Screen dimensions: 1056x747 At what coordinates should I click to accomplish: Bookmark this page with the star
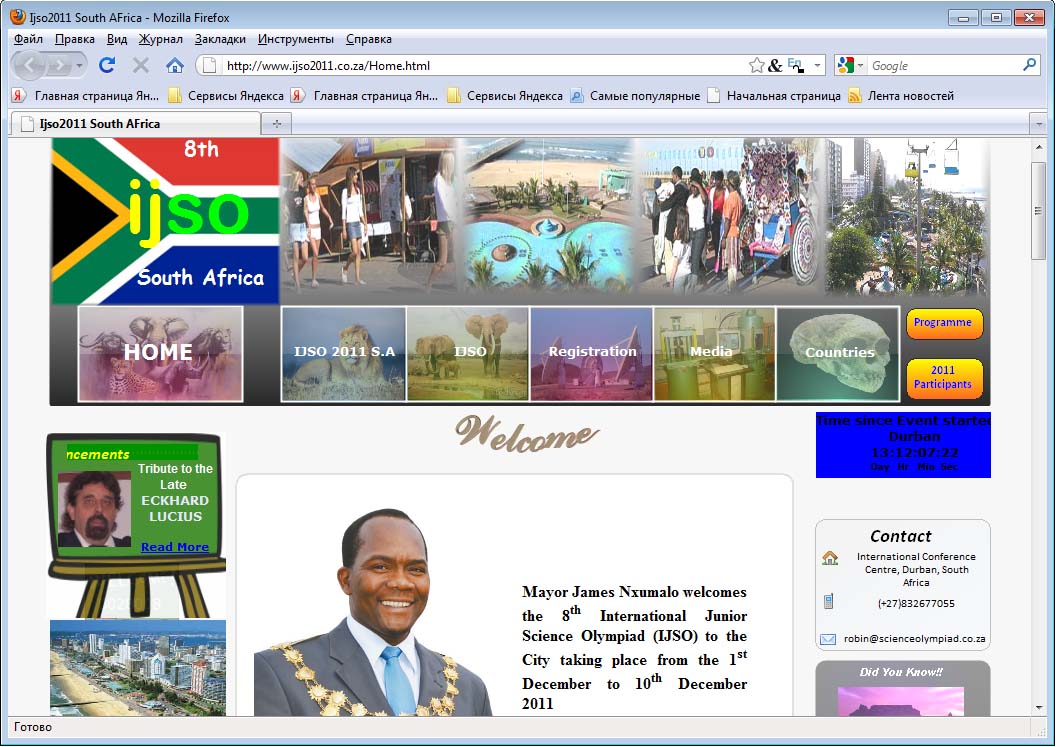(x=756, y=65)
